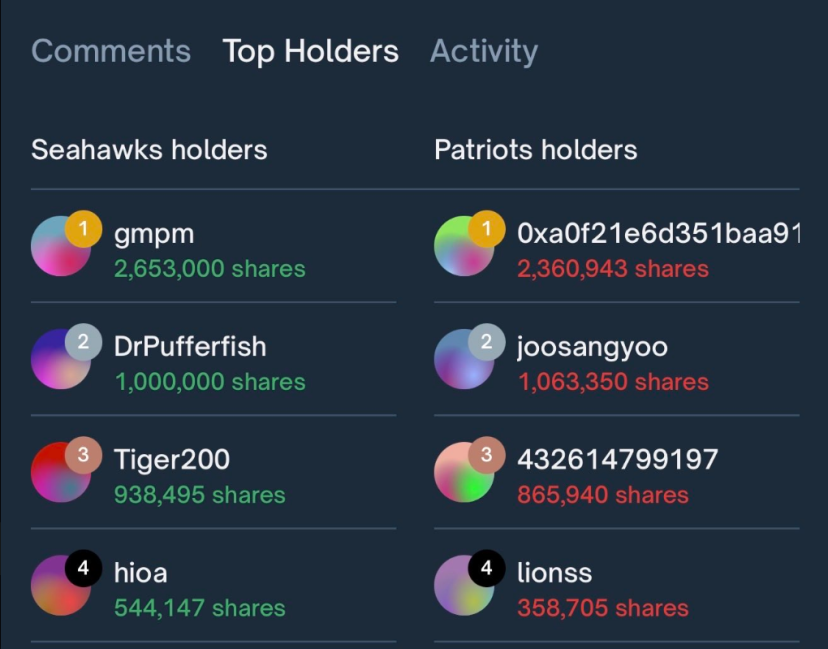Open gmpm's profile name link
This screenshot has height=649, width=828.
(x=154, y=234)
